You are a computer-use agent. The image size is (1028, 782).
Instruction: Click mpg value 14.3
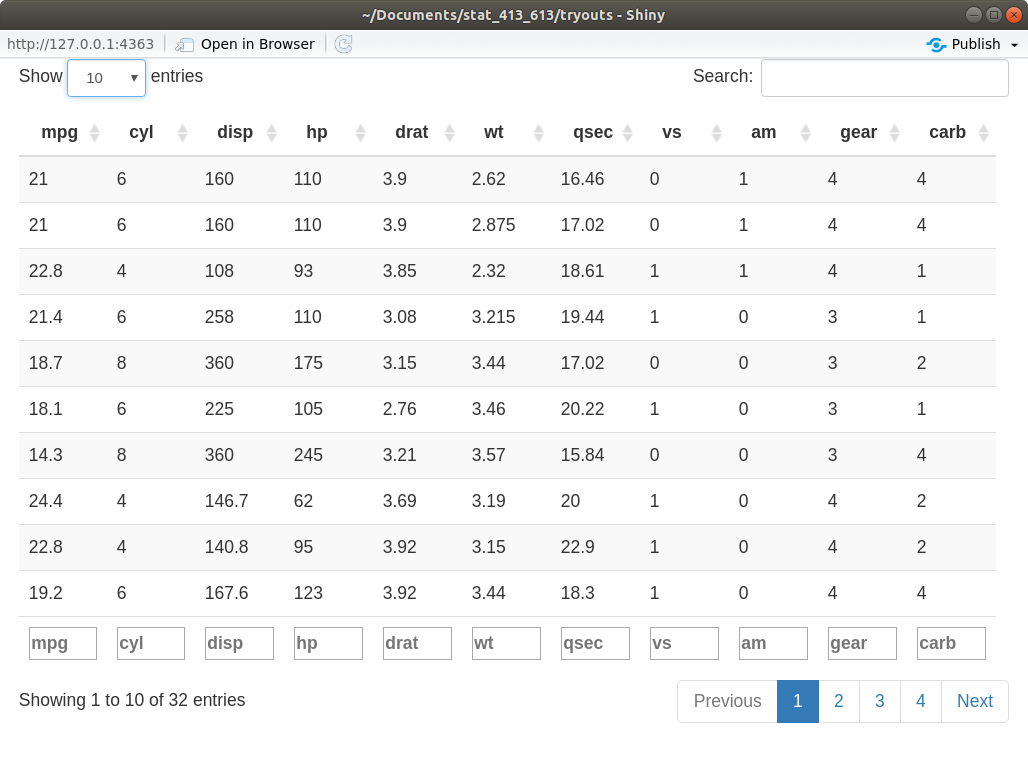pos(46,455)
